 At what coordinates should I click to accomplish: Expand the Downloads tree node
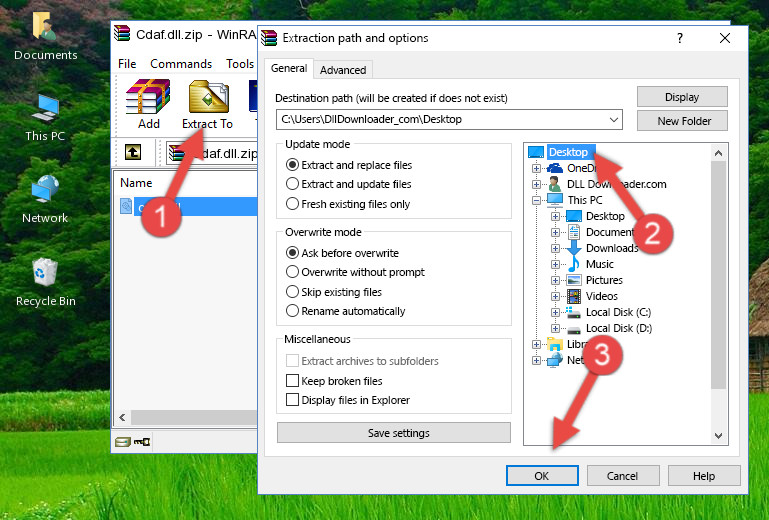555,248
